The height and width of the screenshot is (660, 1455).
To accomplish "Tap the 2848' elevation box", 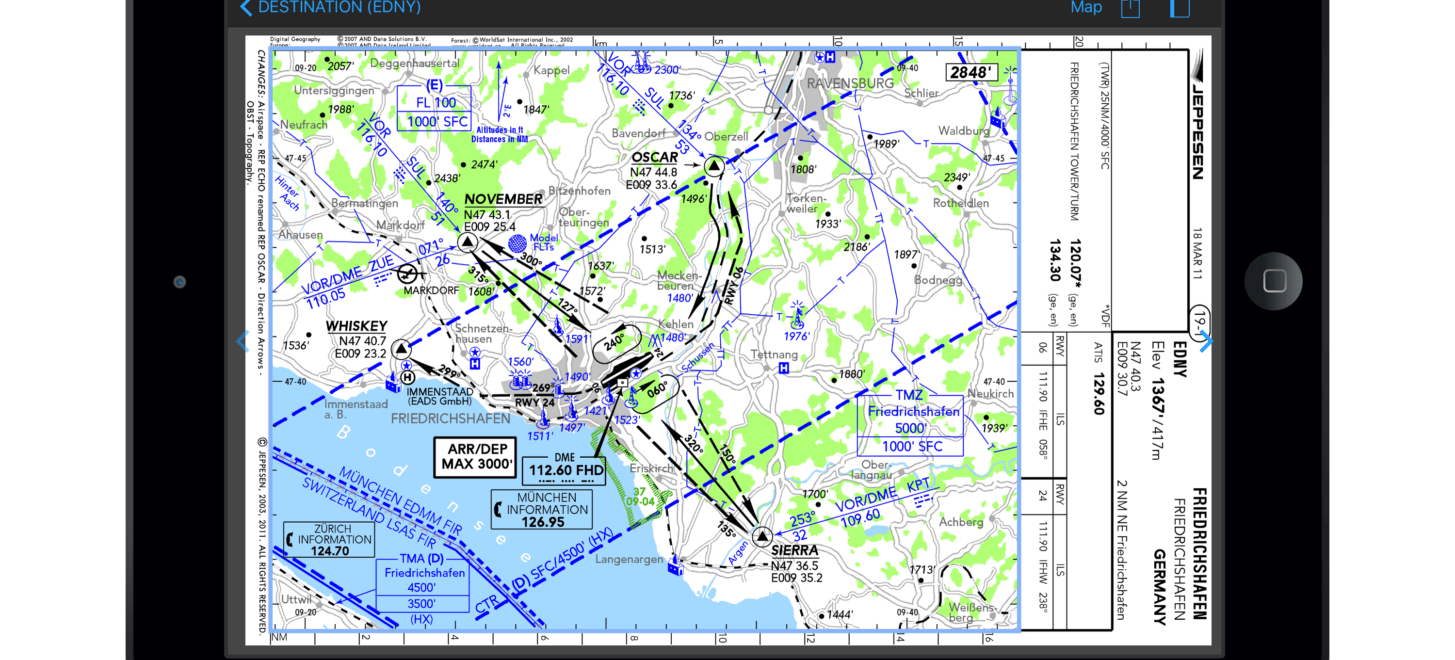I will point(972,73).
